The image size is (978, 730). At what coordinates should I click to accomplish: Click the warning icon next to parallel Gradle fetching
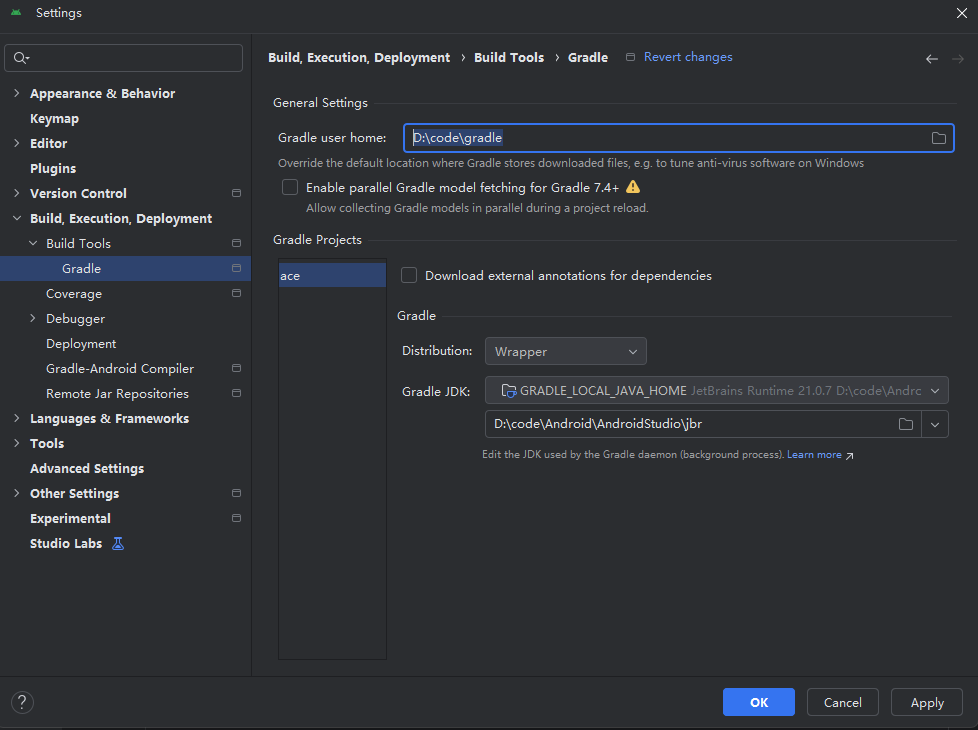click(633, 187)
